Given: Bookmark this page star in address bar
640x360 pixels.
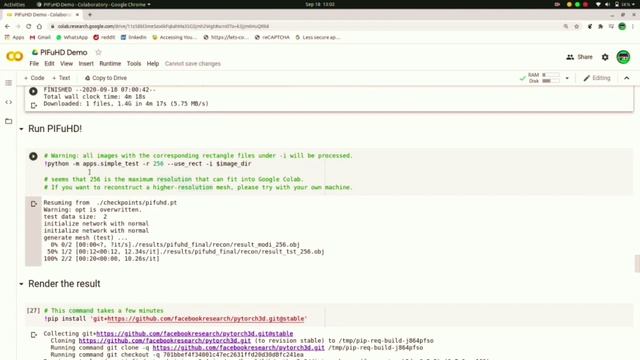Looking at the screenshot, I should 576,26.
